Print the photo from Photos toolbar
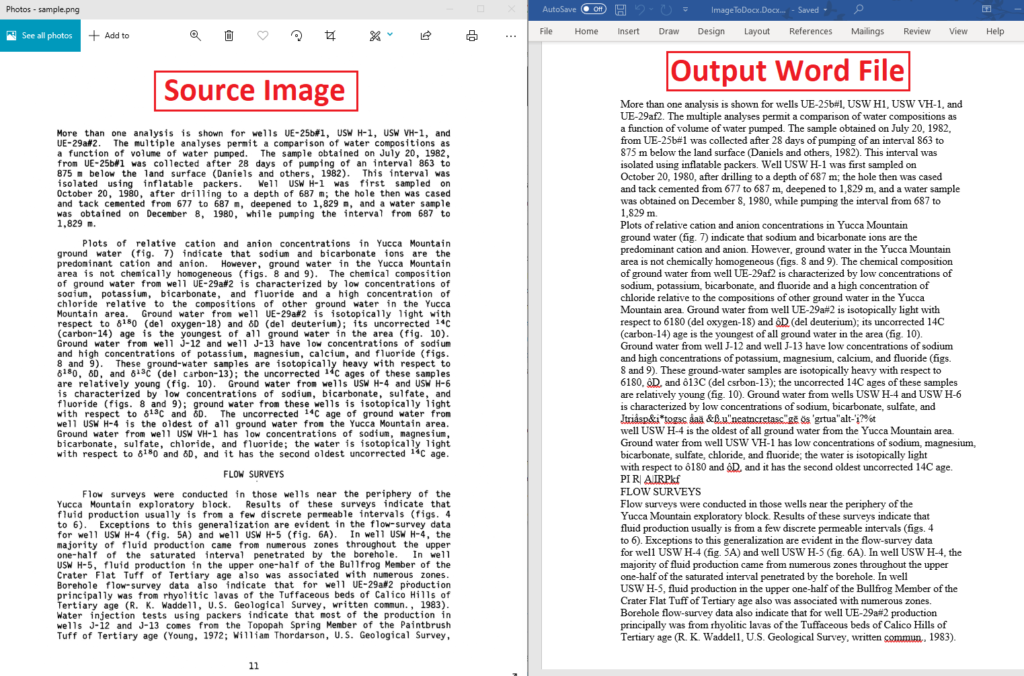The image size is (1024, 676). pyautogui.click(x=471, y=34)
